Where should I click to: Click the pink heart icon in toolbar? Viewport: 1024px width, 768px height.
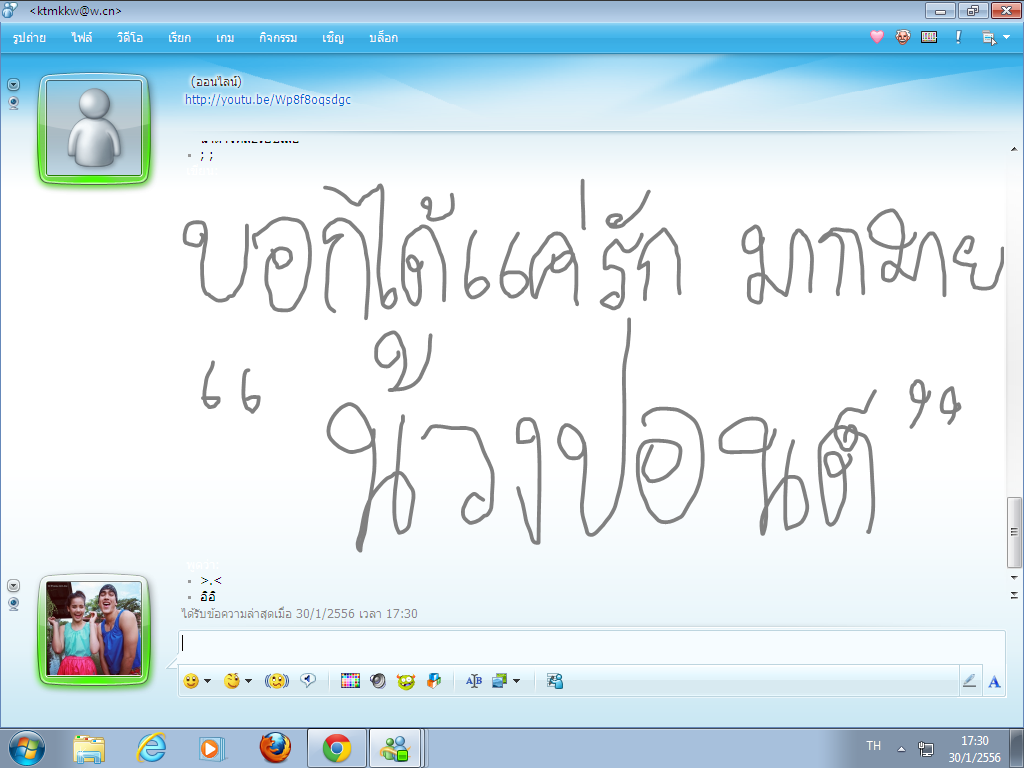877,37
